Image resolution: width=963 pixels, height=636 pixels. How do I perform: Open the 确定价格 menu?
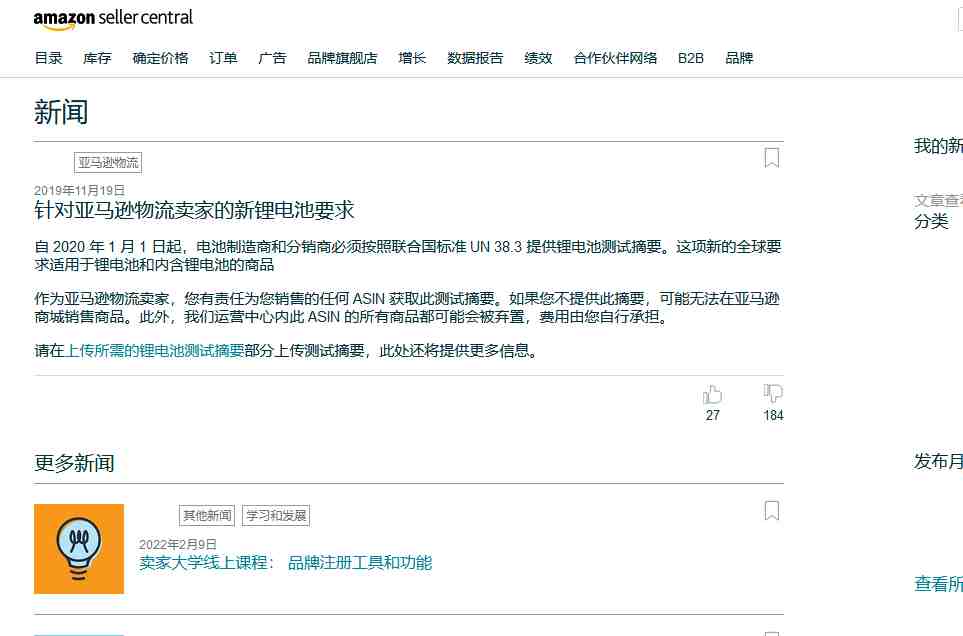pos(160,58)
